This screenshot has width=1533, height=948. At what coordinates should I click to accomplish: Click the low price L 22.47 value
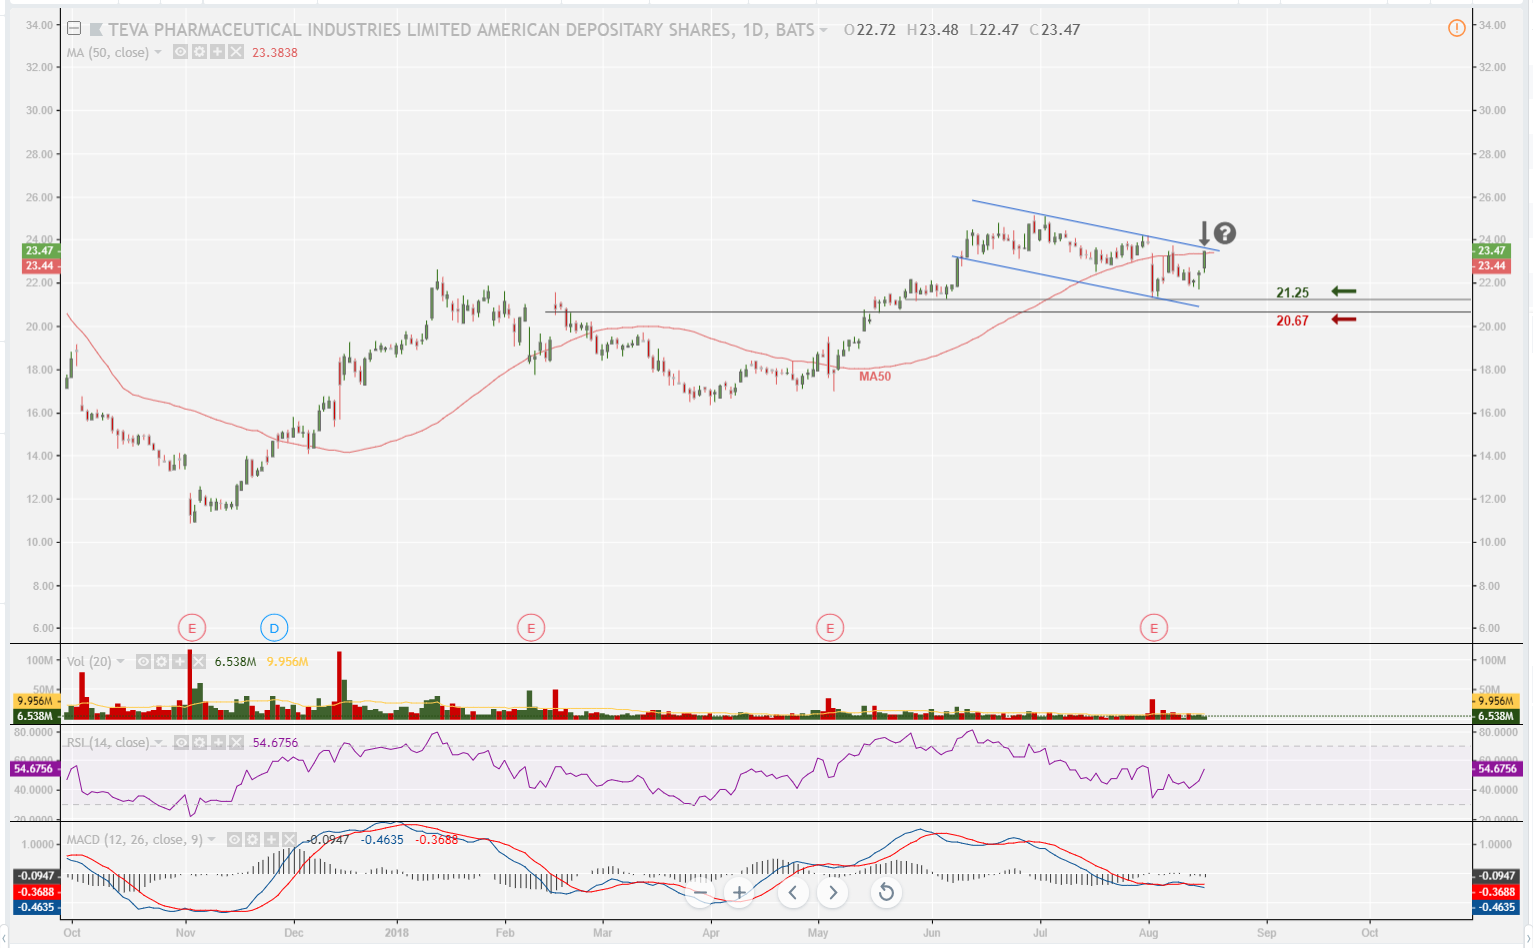pyautogui.click(x=999, y=30)
